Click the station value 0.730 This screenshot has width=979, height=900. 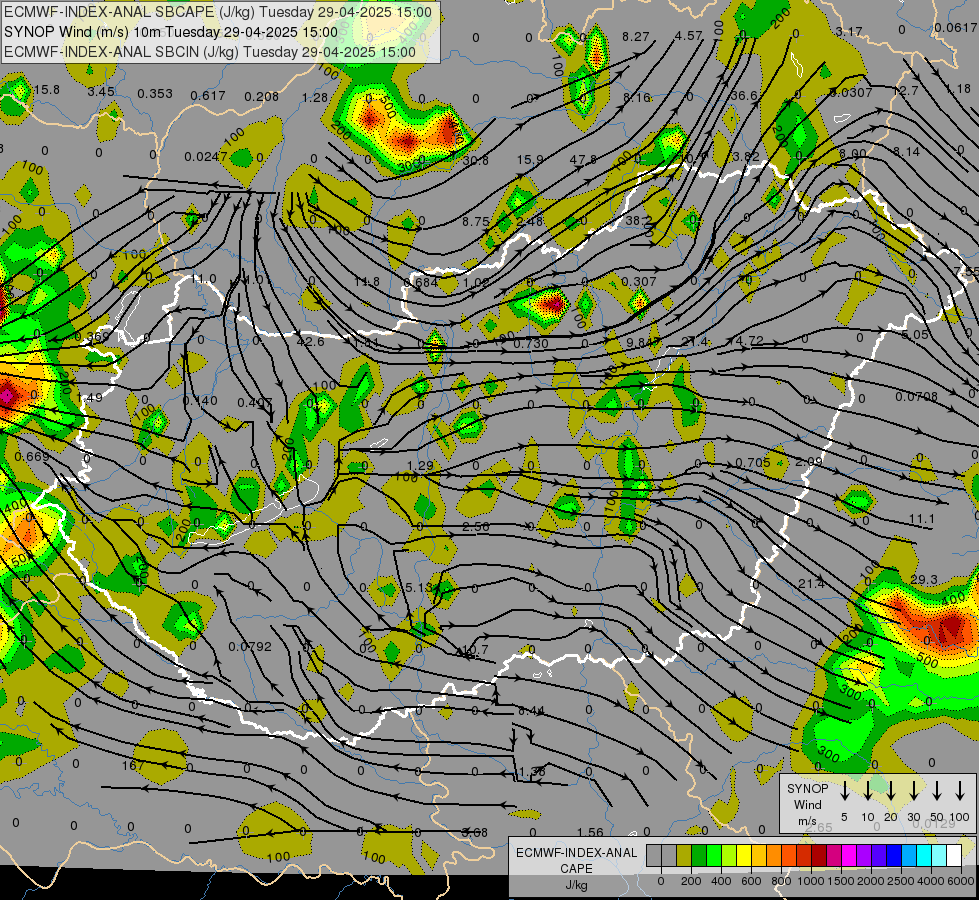(531, 344)
